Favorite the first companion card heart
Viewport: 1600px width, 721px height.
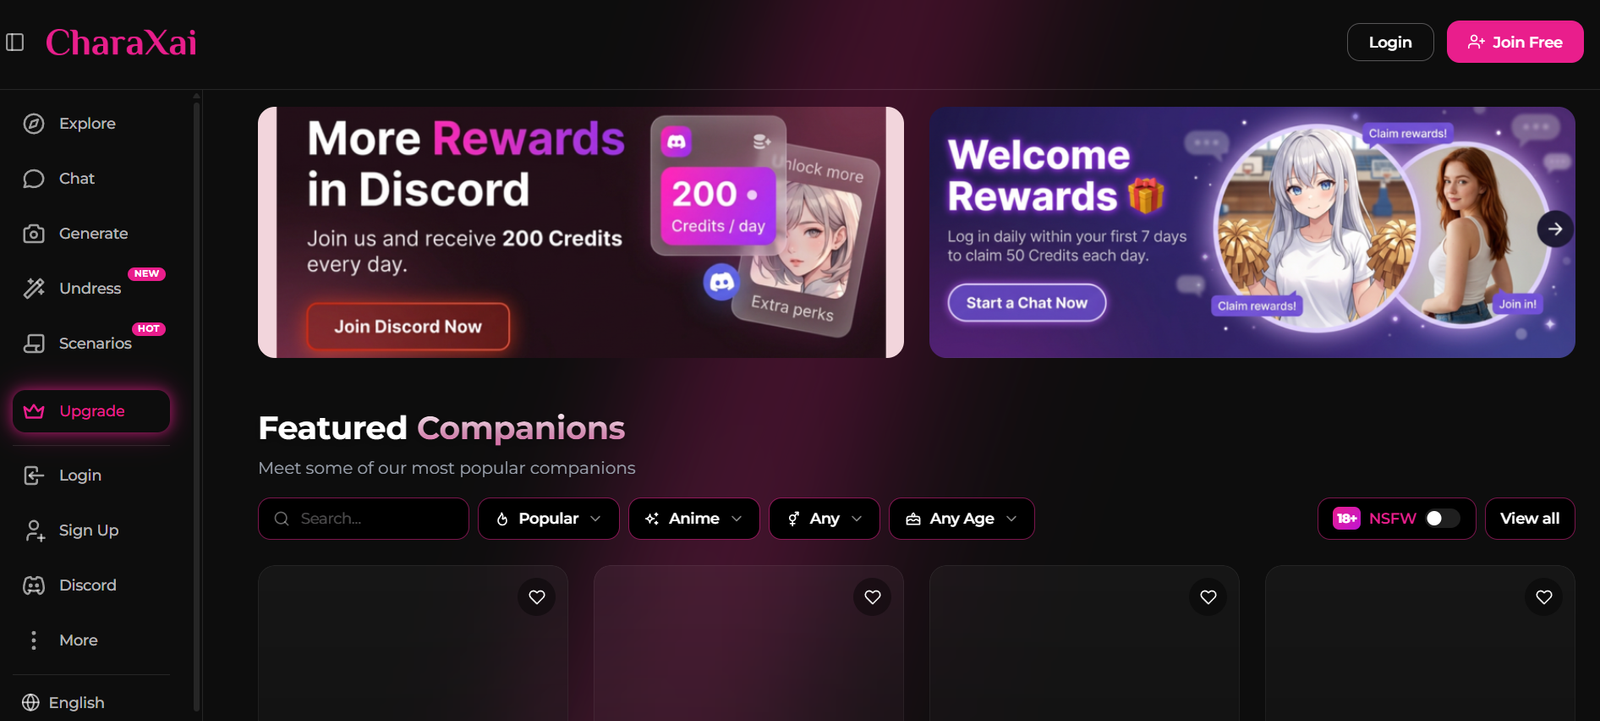point(537,597)
